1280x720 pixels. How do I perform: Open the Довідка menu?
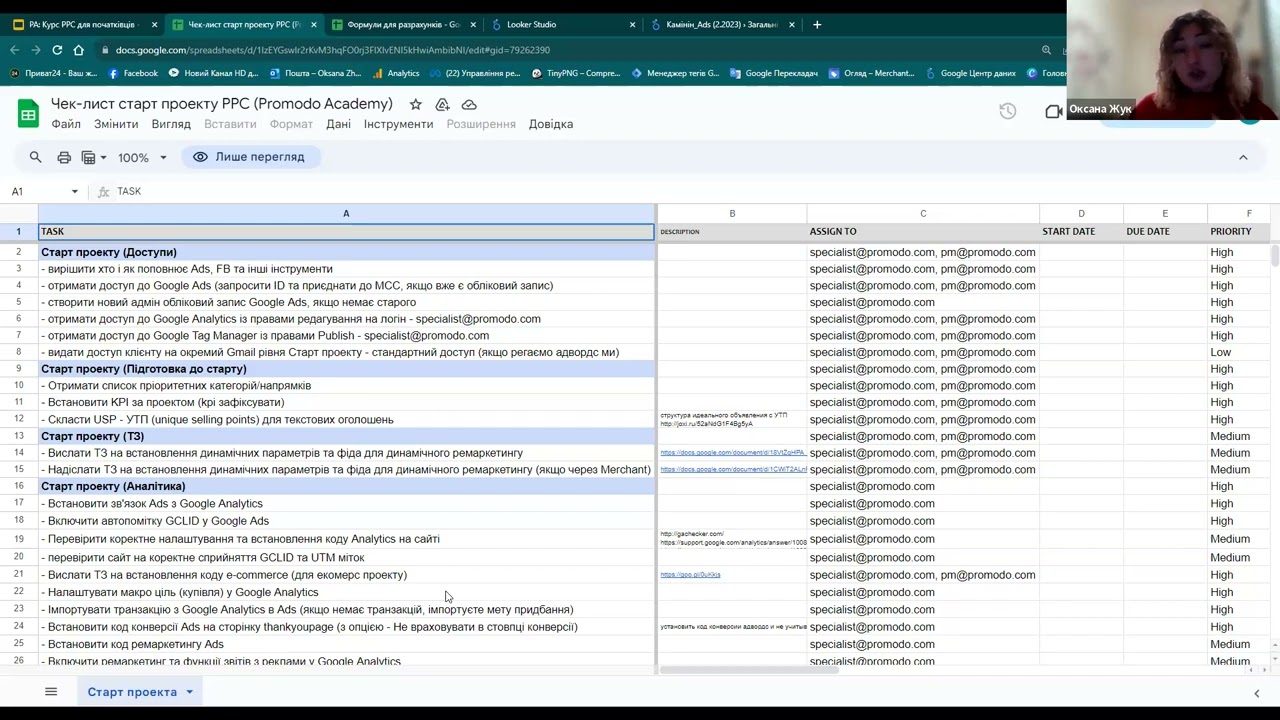point(551,124)
